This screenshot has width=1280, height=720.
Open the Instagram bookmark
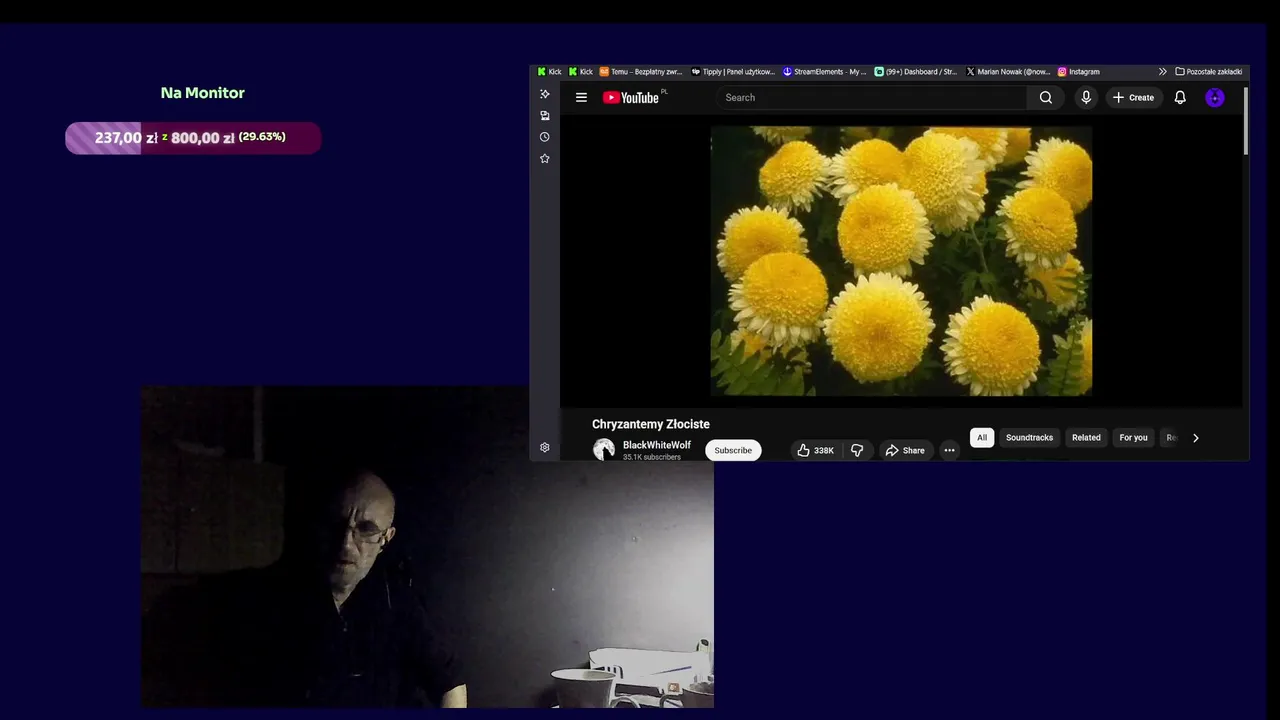(1079, 72)
